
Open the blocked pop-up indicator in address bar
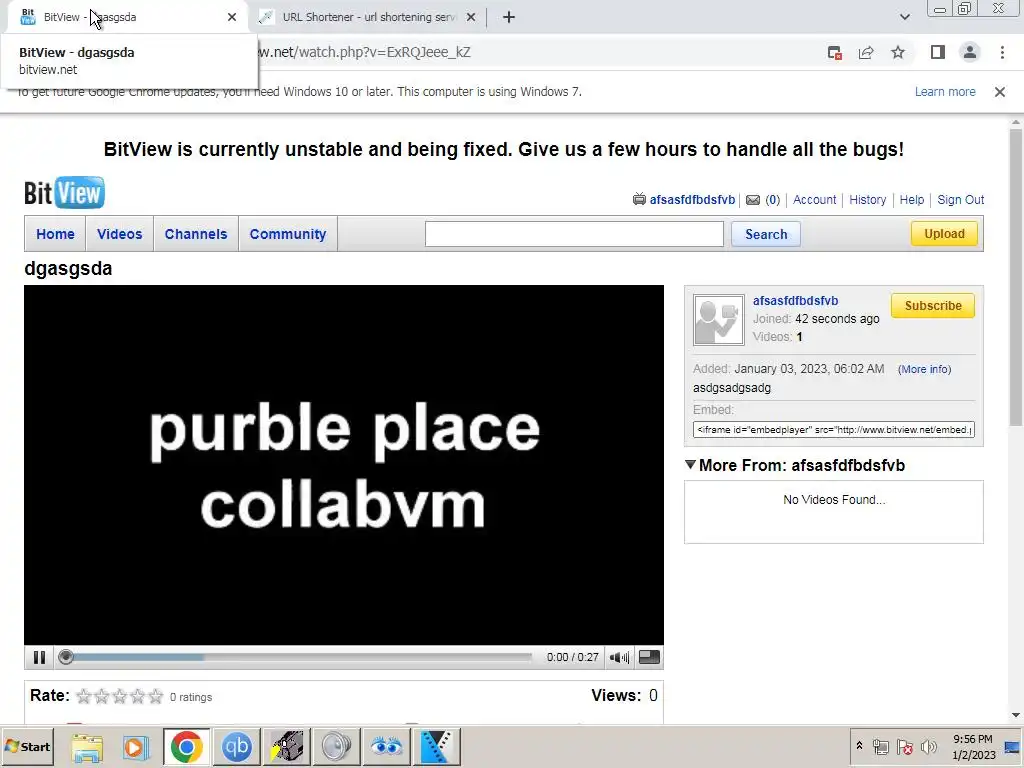[834, 52]
